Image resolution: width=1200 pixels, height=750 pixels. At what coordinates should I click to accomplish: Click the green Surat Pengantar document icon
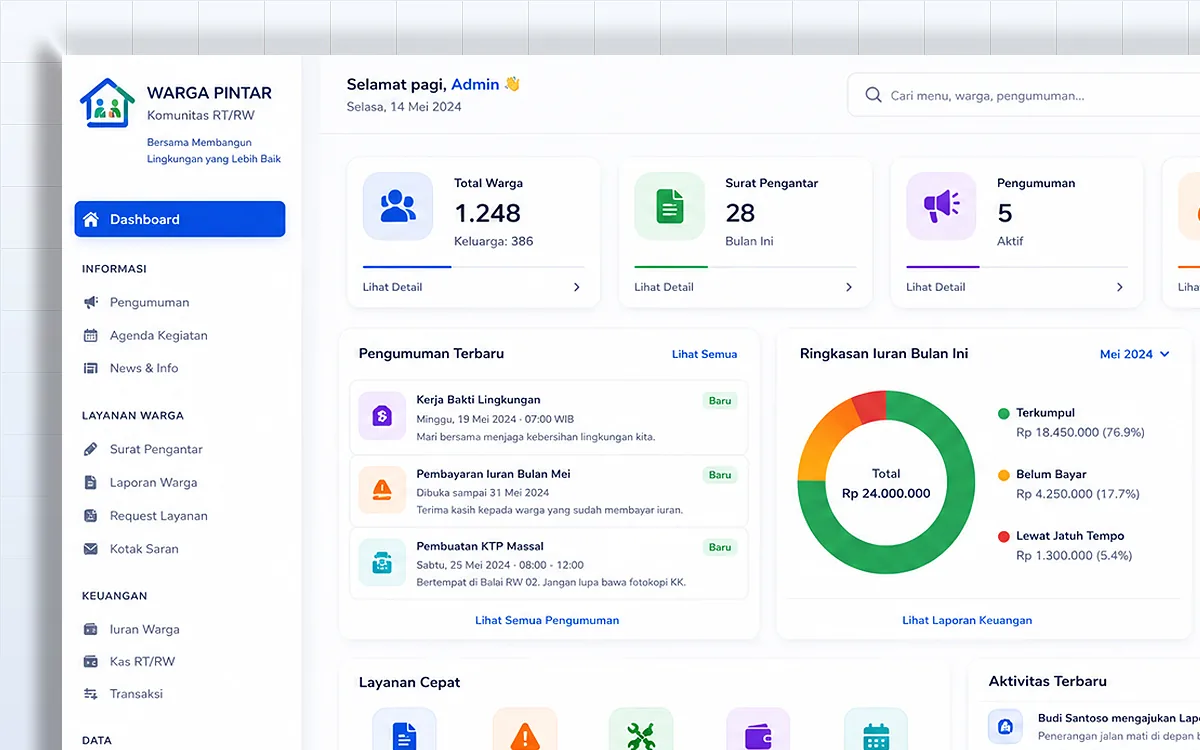[670, 206]
